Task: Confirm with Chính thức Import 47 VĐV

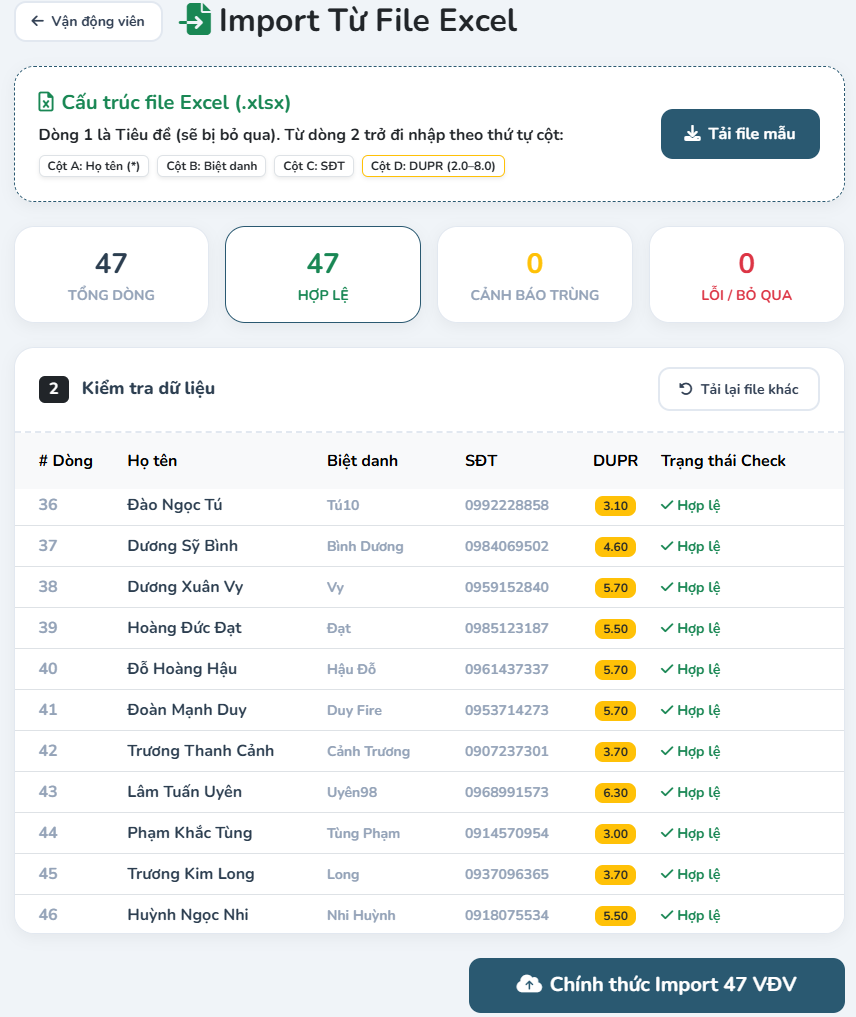Action: pyautogui.click(x=656, y=985)
